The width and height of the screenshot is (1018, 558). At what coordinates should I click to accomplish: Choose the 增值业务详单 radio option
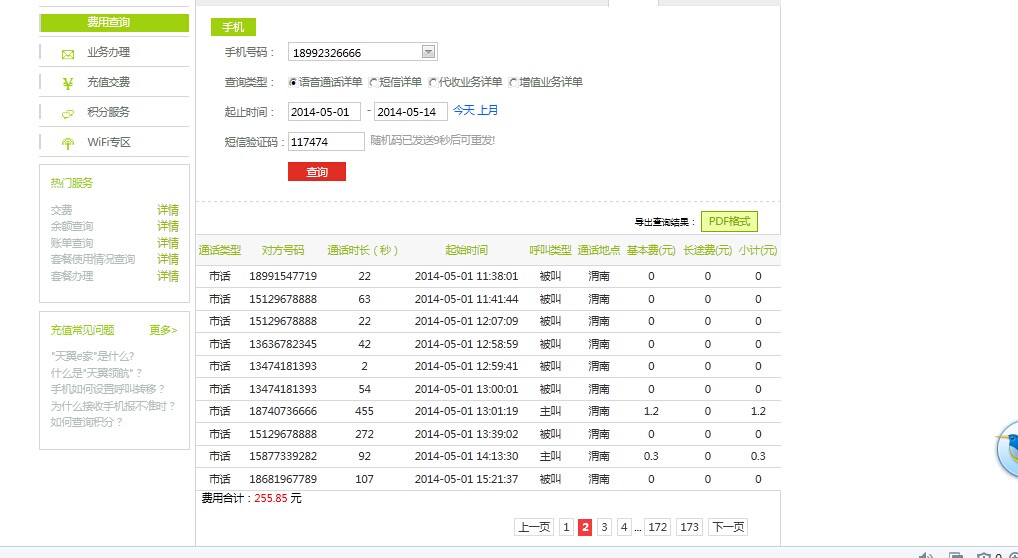click(513, 82)
